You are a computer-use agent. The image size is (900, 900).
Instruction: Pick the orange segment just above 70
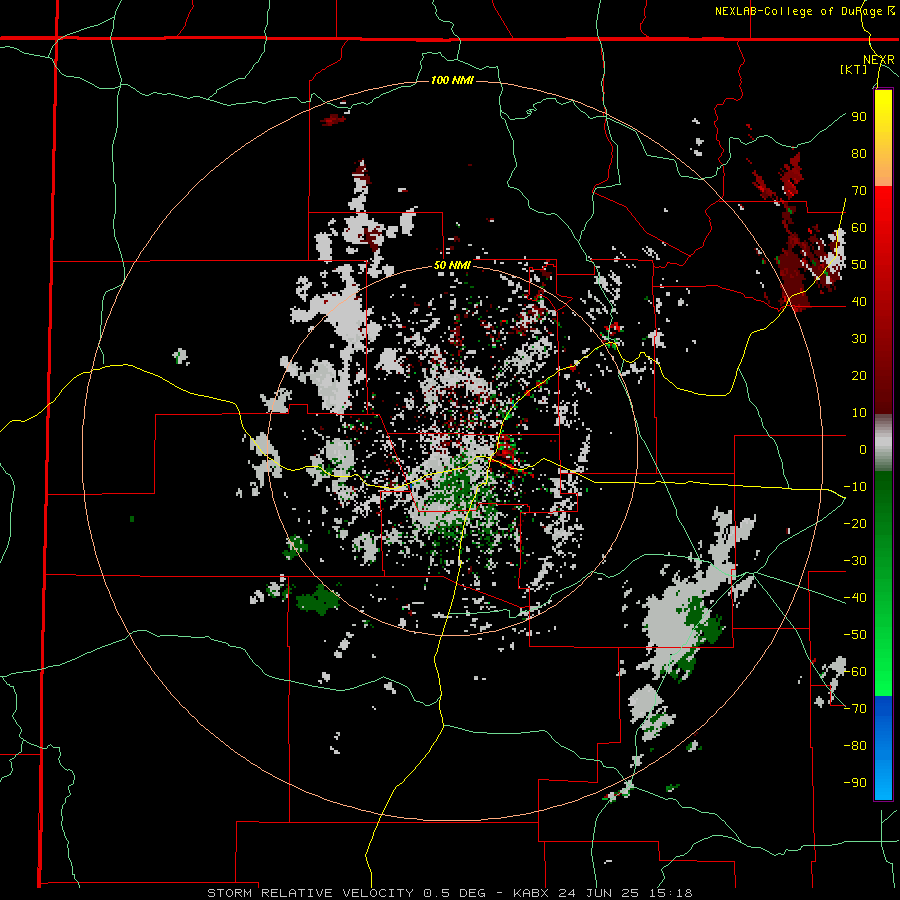tap(883, 172)
